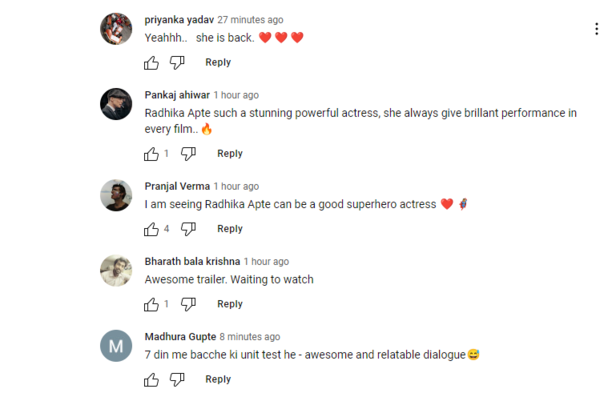This screenshot has width=616, height=401.
Task: Open priyanka yadav's profile picture
Action: (116, 29)
